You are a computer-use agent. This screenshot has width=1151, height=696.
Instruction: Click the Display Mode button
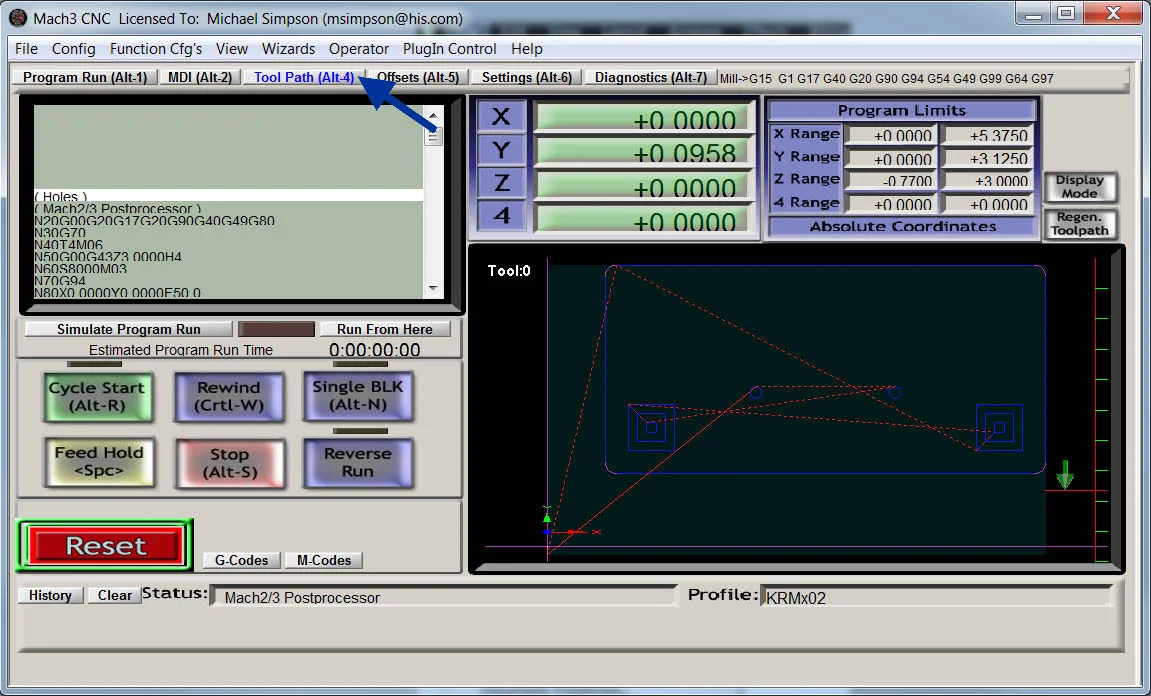pos(1080,187)
